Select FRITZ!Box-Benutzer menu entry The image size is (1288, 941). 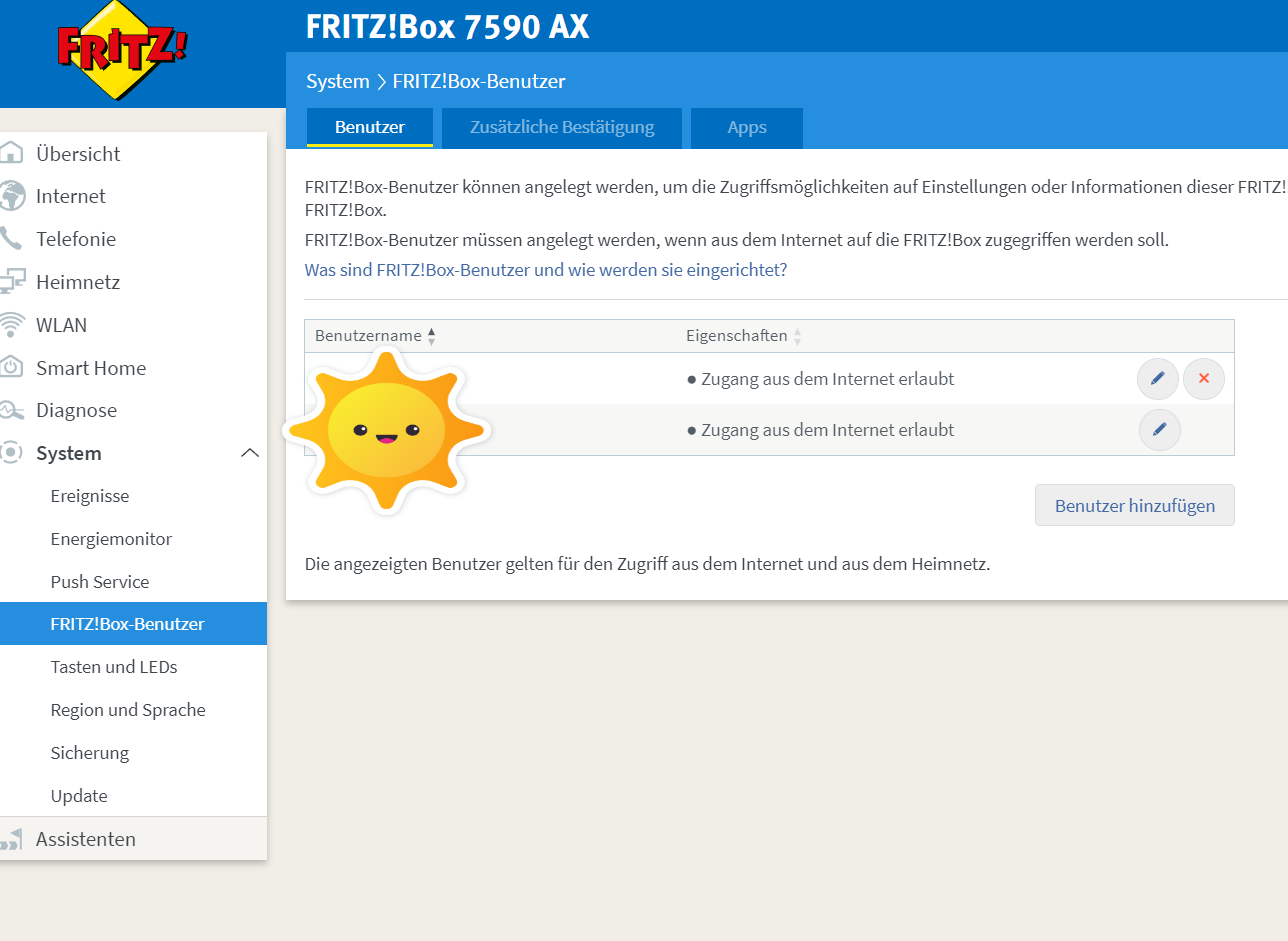point(133,624)
